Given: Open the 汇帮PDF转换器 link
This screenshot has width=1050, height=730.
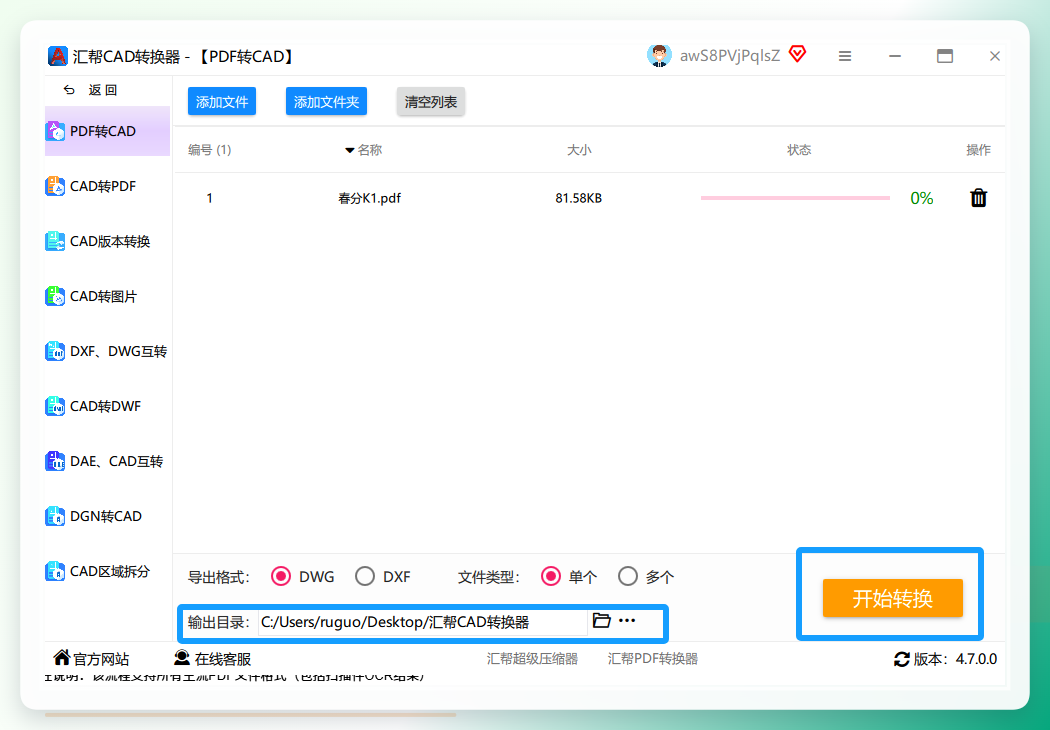Looking at the screenshot, I should (x=653, y=659).
